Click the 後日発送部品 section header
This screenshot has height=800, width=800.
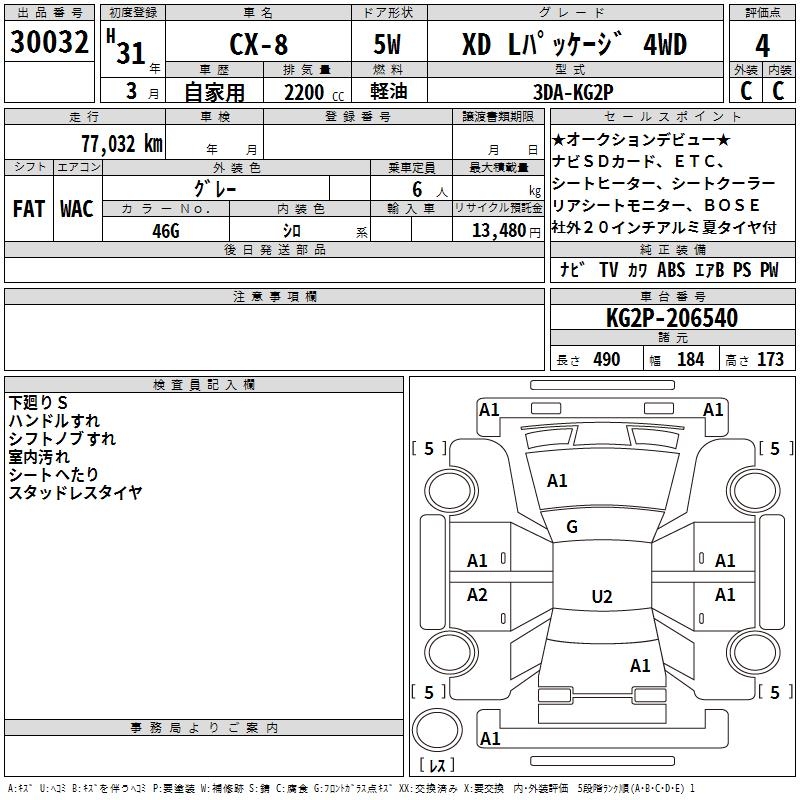(274, 249)
